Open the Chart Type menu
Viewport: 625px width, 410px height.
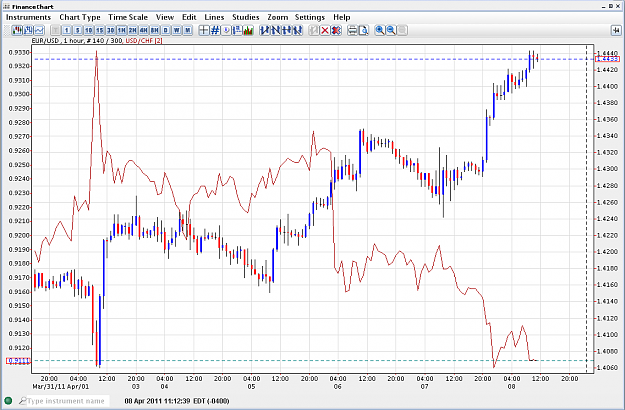(80, 17)
